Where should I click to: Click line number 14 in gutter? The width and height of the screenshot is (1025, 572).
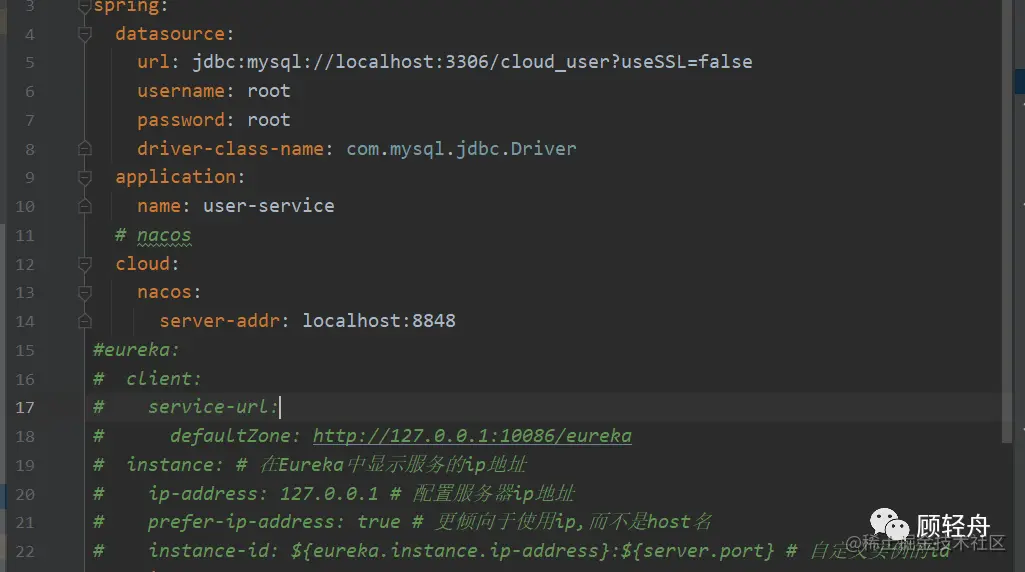point(25,322)
